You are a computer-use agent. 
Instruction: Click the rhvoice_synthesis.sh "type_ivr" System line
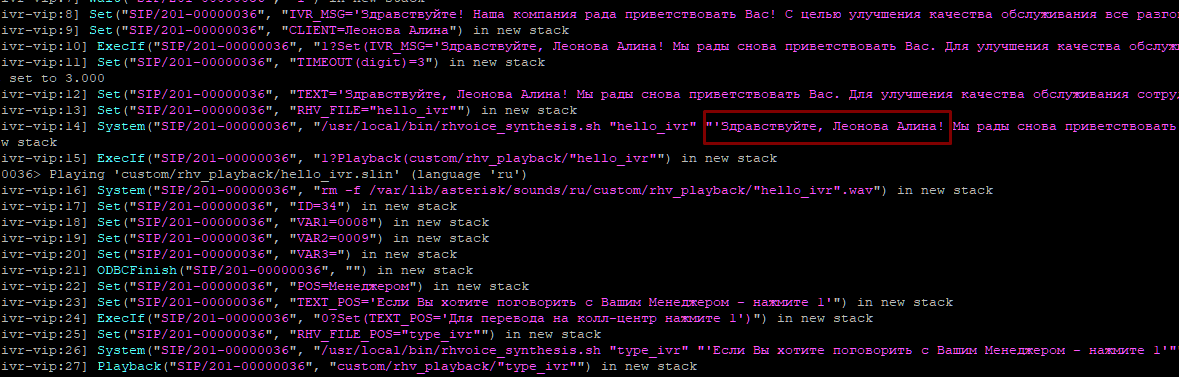point(590,350)
